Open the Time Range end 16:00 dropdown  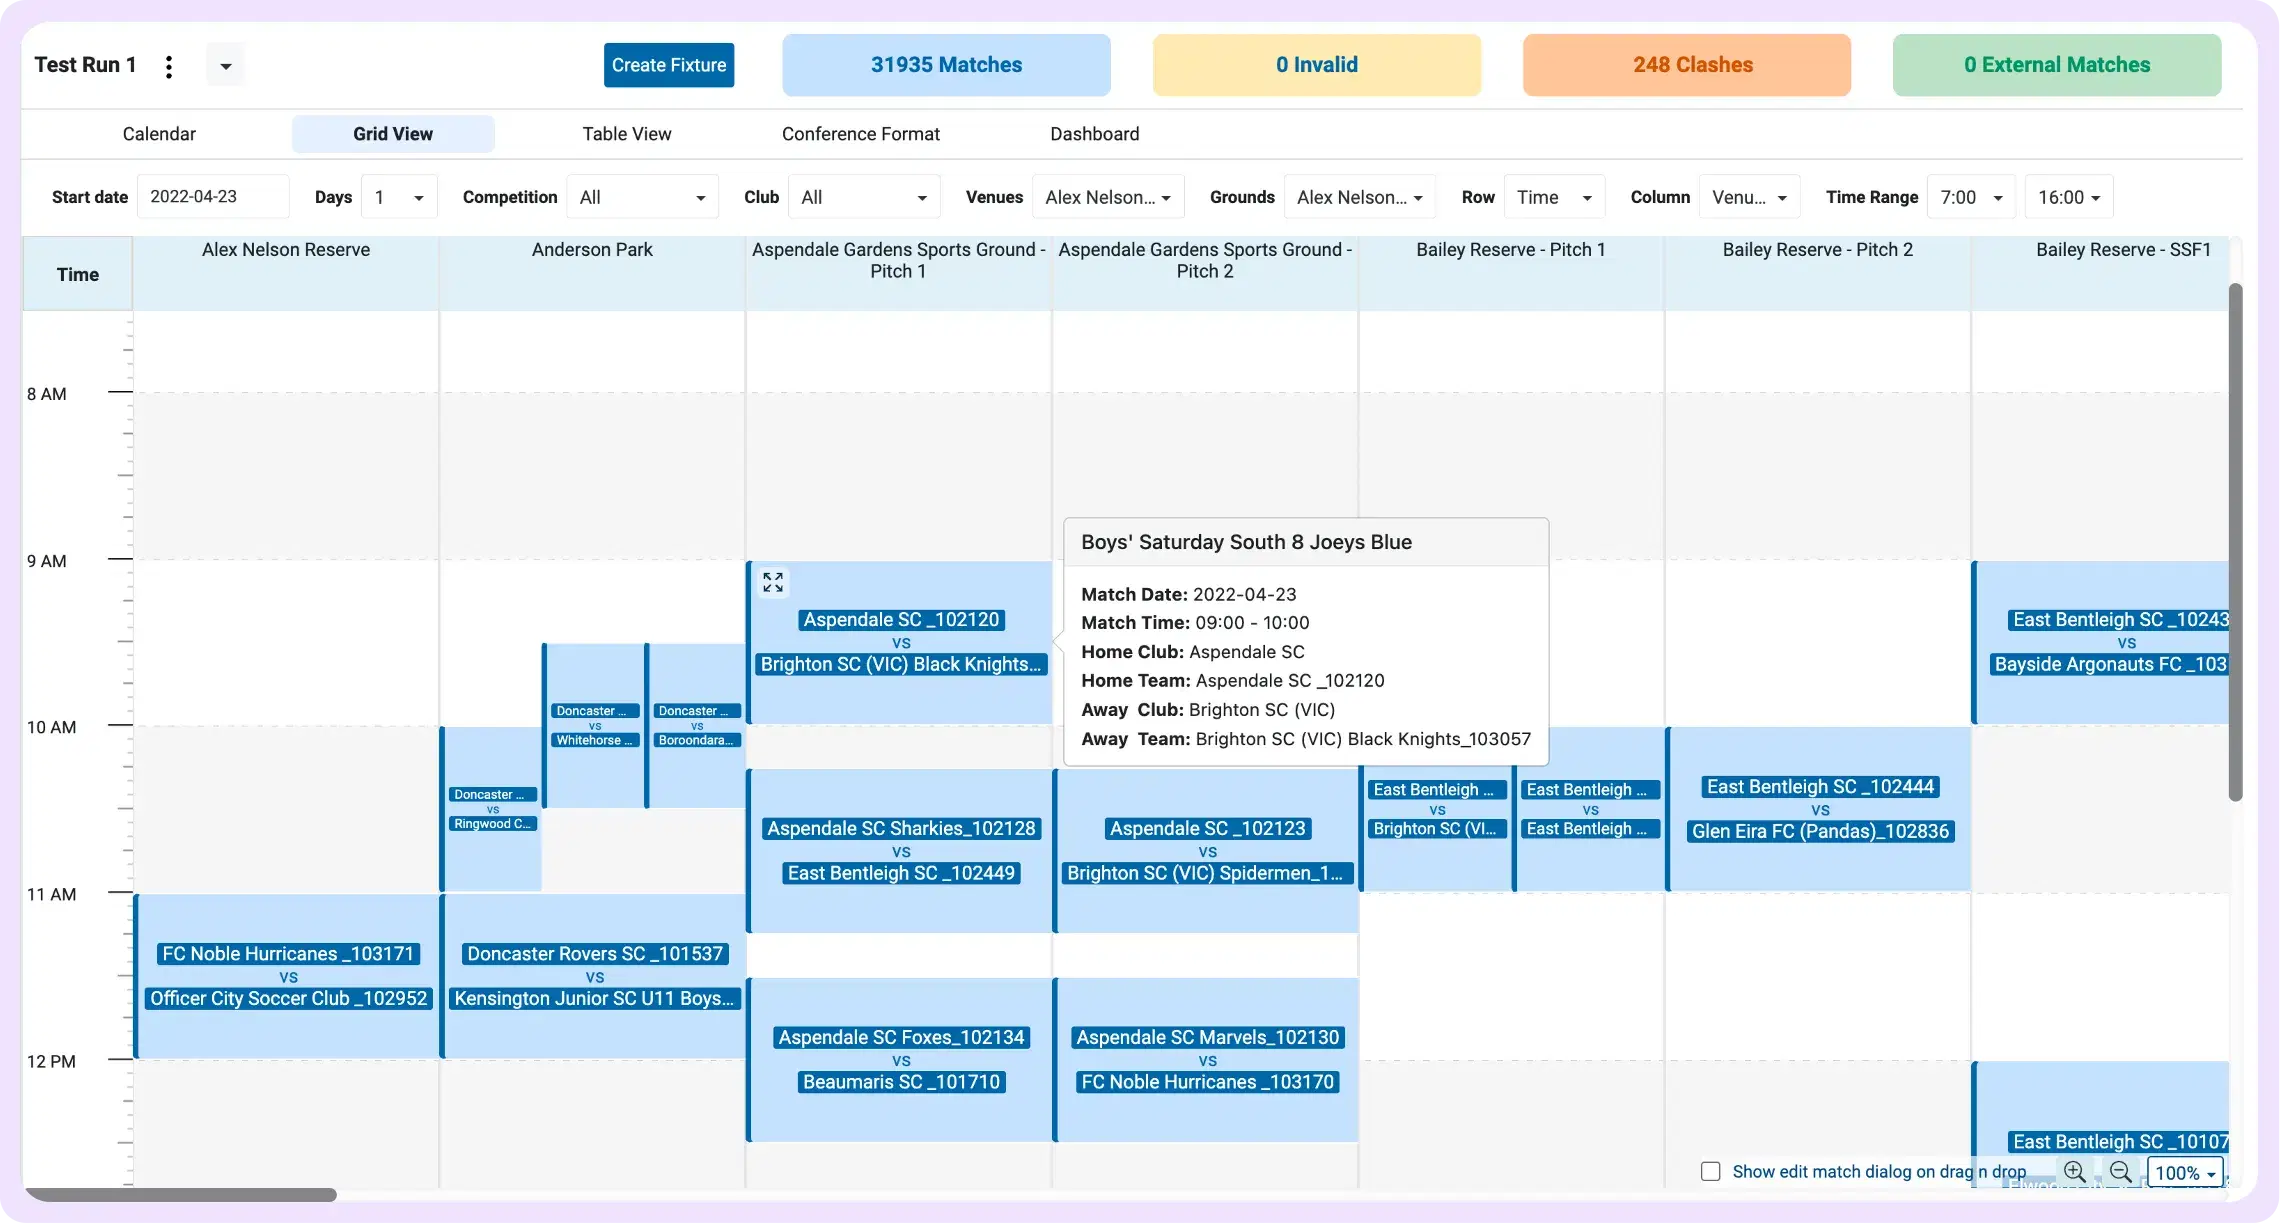[x=2069, y=197]
